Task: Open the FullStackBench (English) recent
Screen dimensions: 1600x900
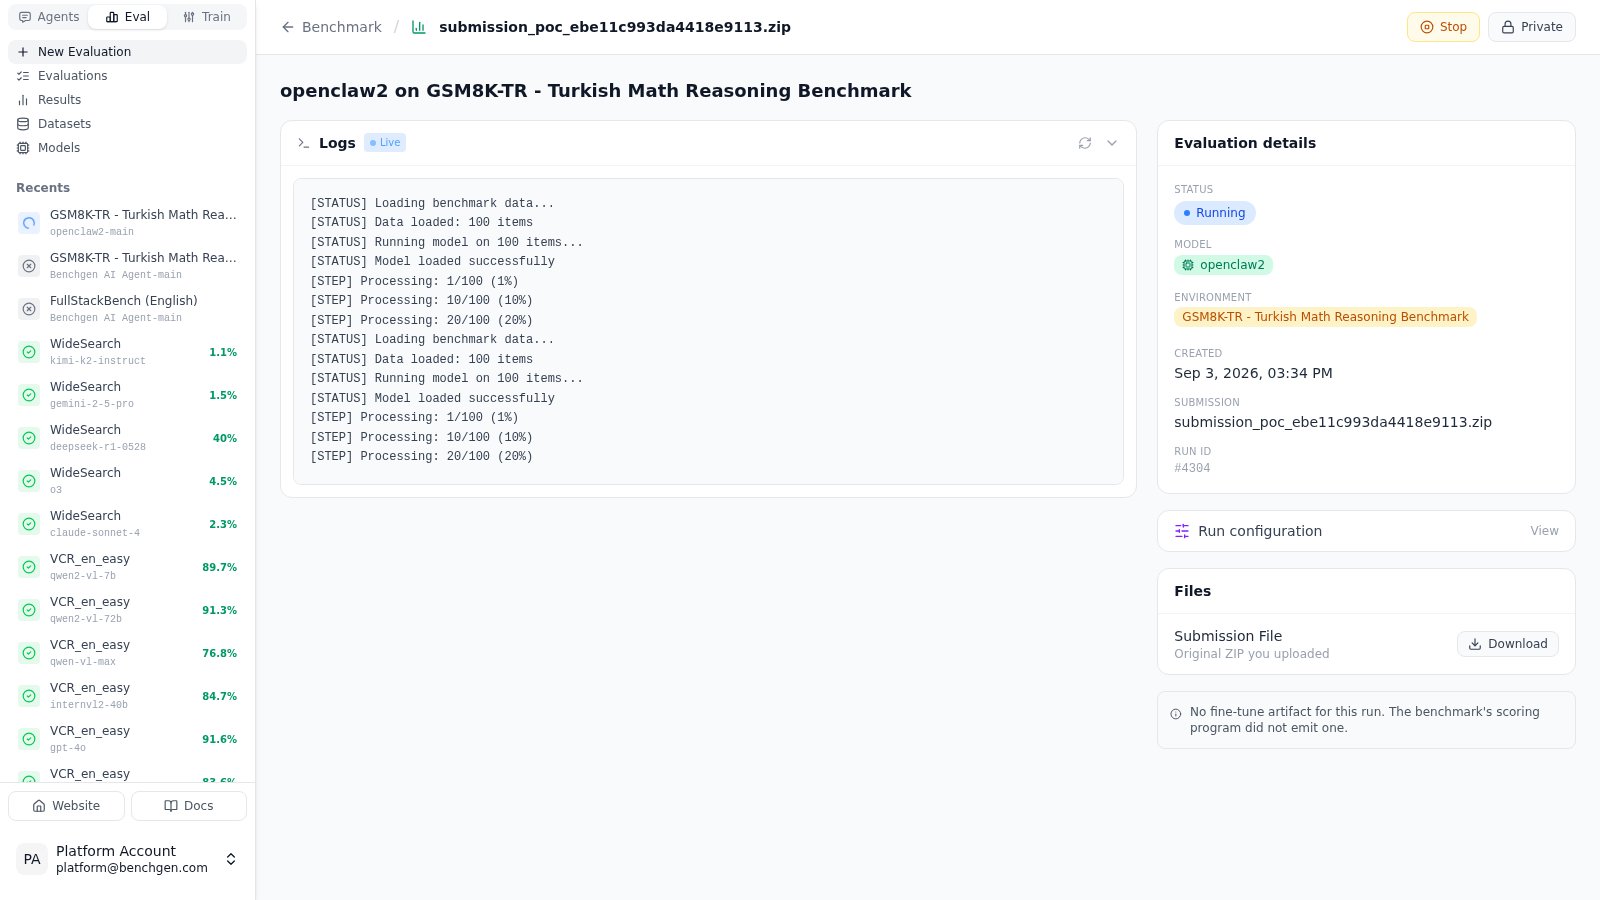Action: point(127,309)
